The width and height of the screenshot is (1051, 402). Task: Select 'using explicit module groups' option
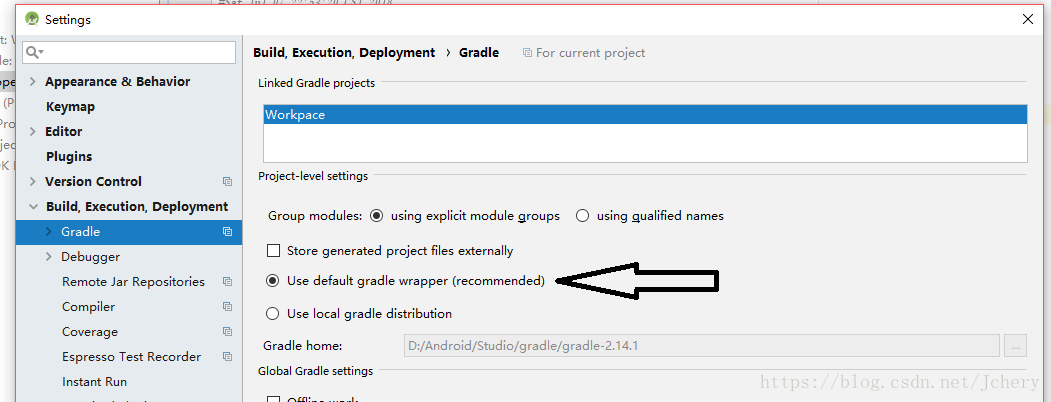point(377,216)
